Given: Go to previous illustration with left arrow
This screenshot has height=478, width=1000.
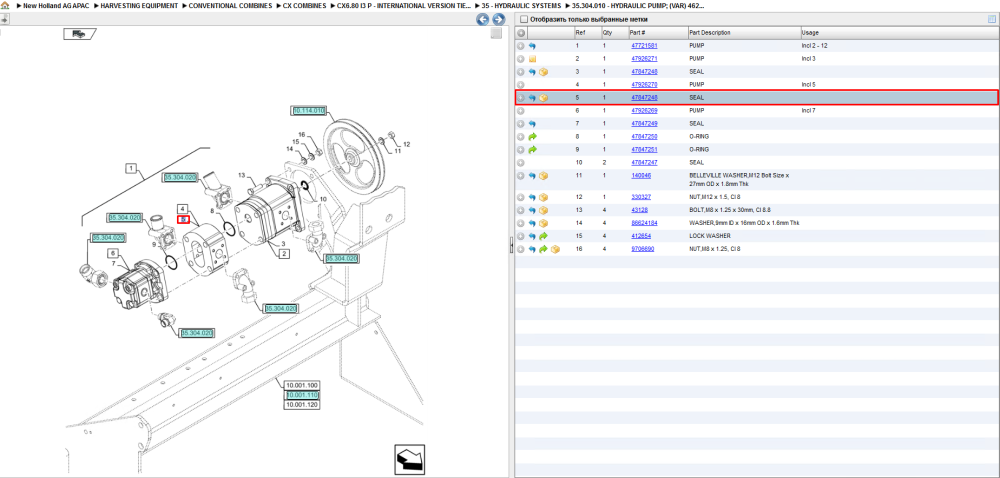Looking at the screenshot, I should tap(483, 19).
